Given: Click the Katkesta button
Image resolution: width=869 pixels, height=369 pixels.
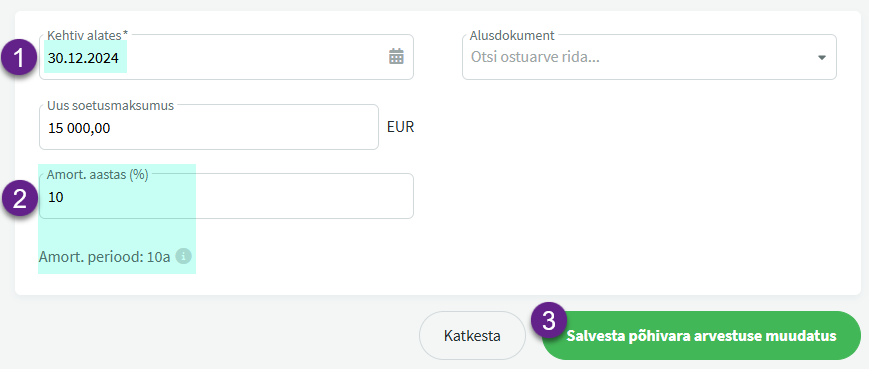Looking at the screenshot, I should click(472, 336).
